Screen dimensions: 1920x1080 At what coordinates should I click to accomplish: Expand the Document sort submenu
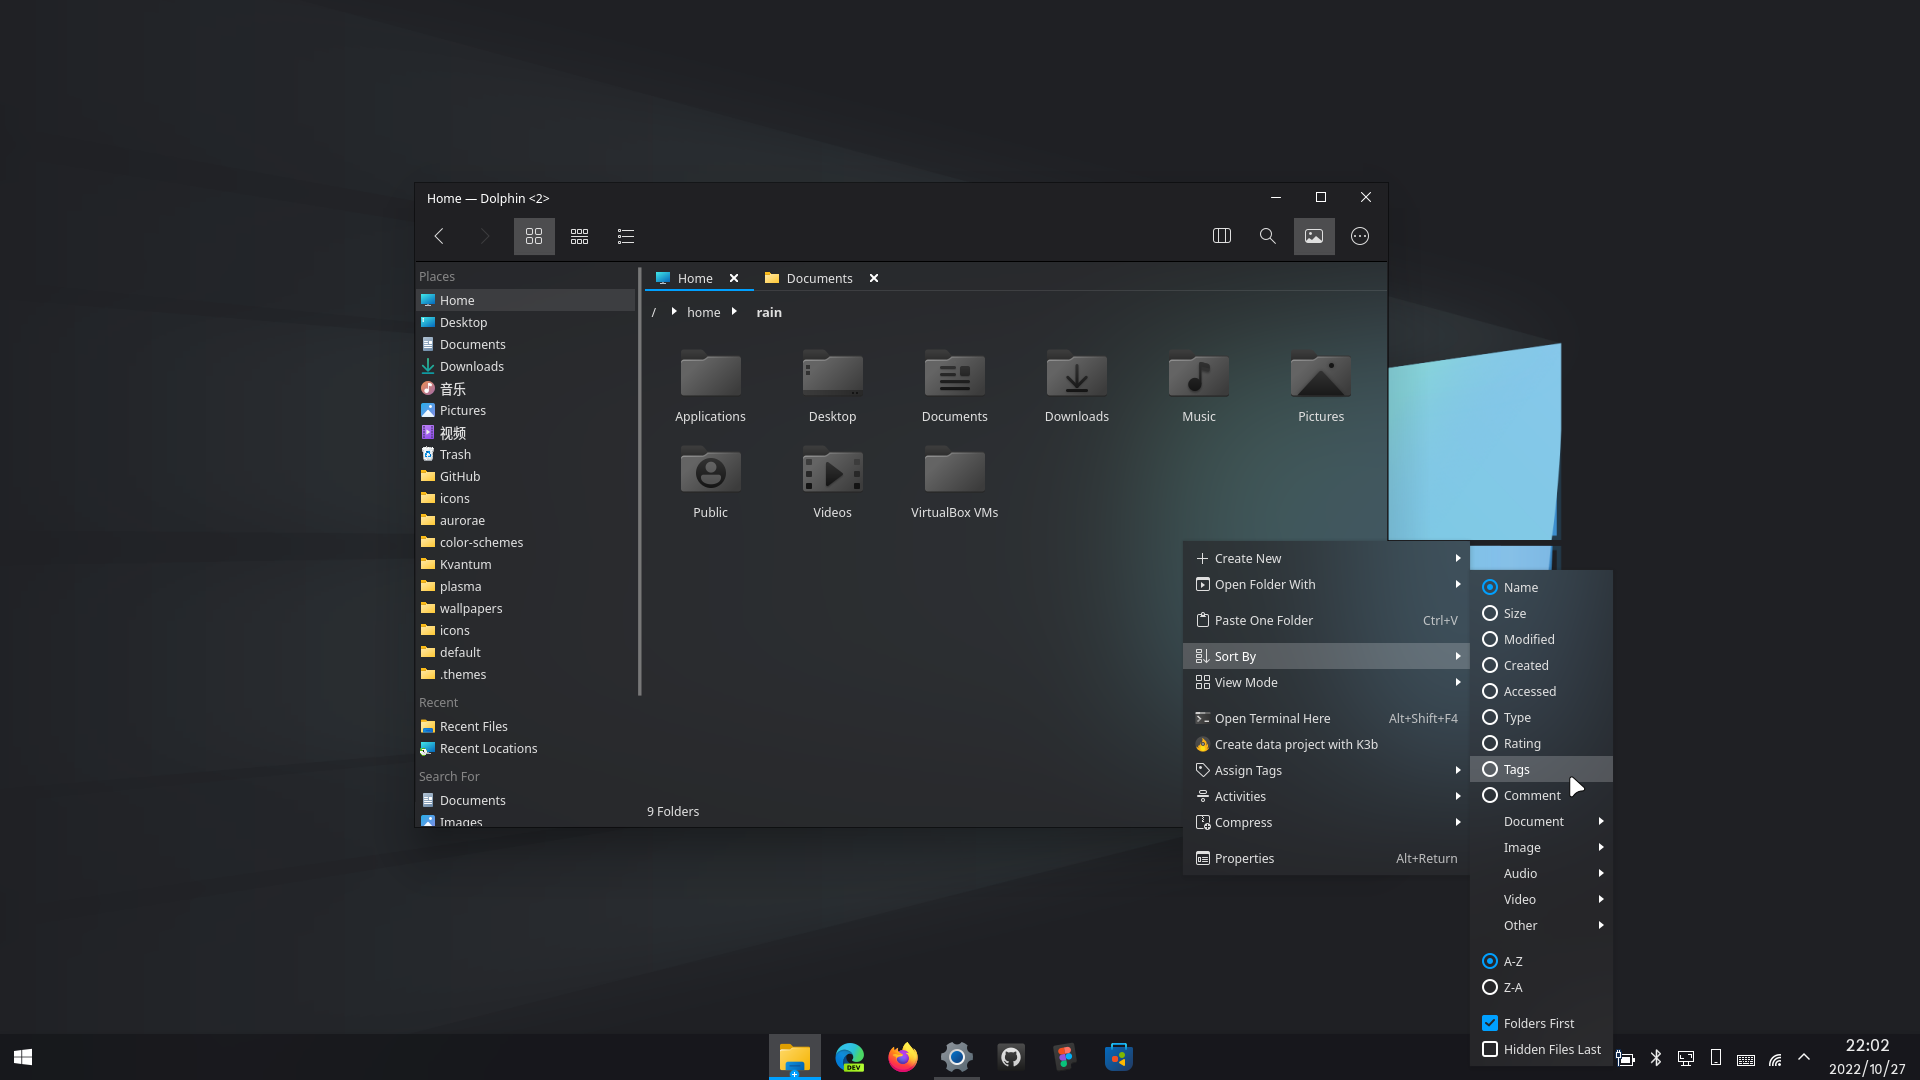[1541, 821]
